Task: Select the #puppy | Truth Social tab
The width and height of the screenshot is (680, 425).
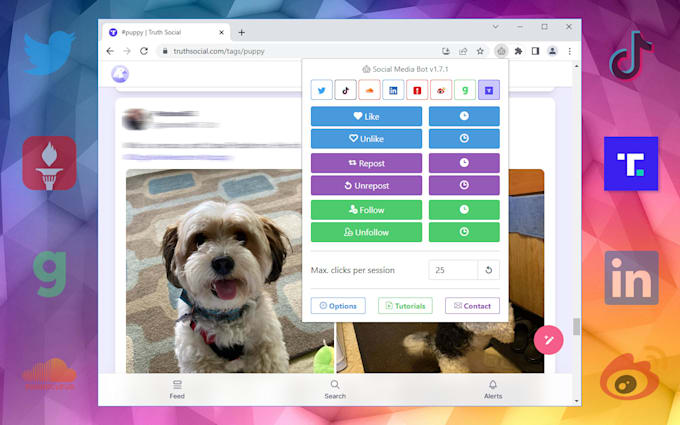Action: pos(165,32)
